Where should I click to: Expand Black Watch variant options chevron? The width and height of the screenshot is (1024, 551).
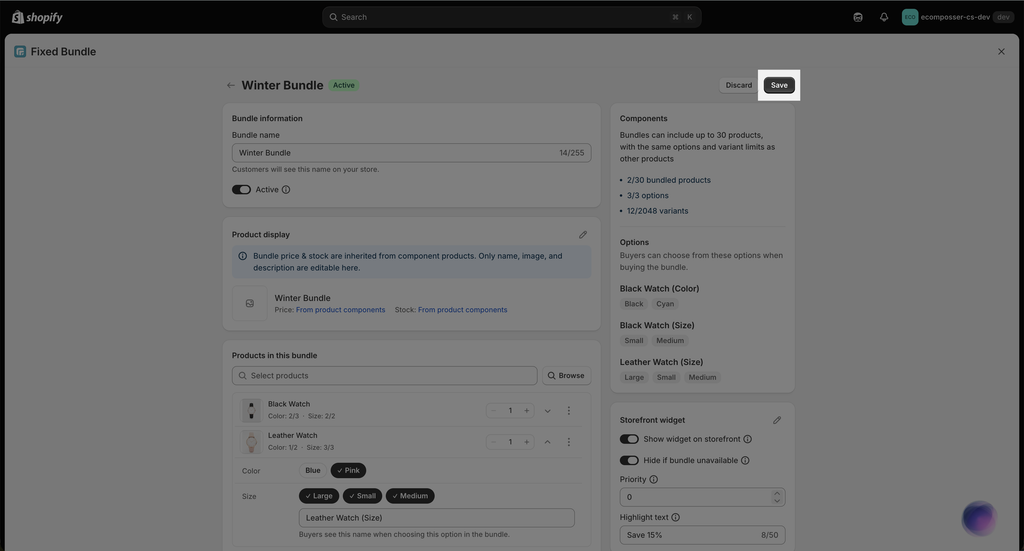pyautogui.click(x=547, y=411)
